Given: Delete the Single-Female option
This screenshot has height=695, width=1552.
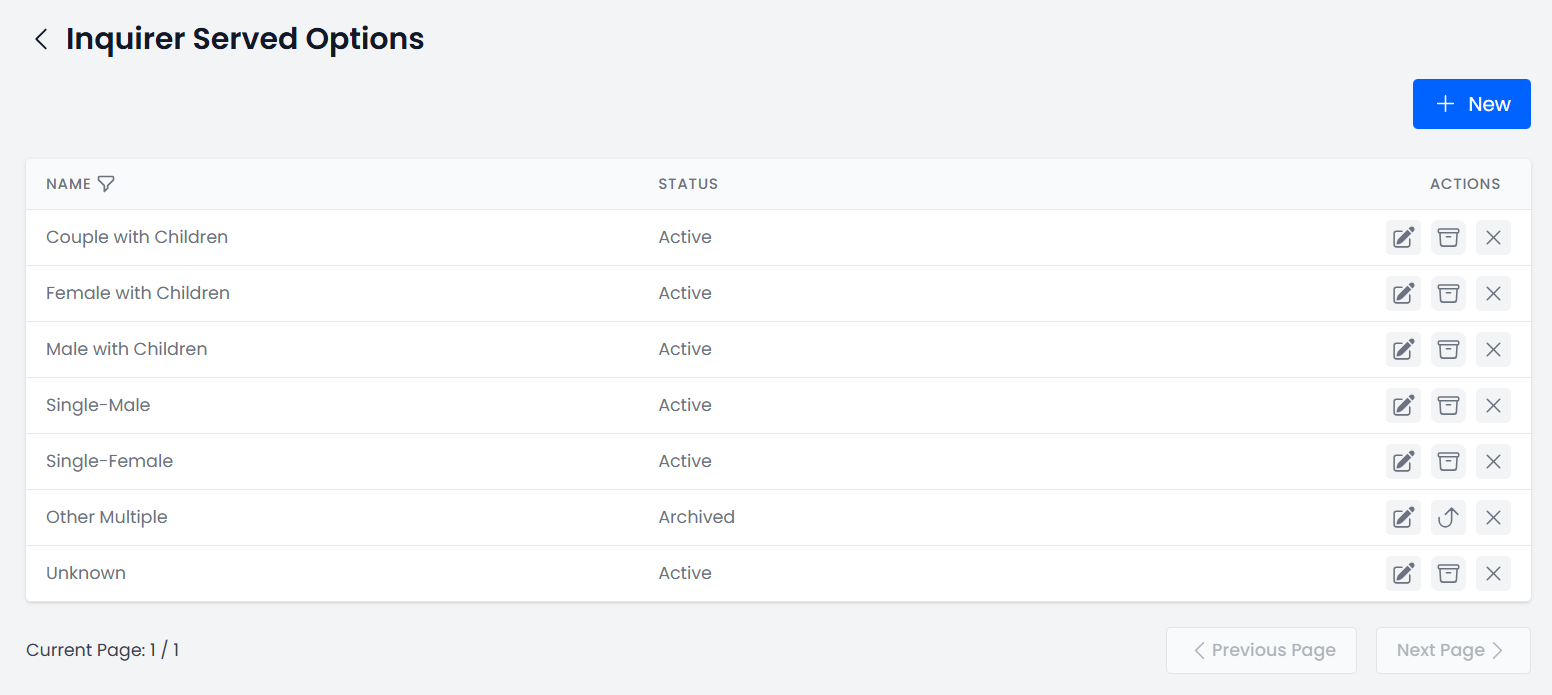Looking at the screenshot, I should (1493, 462).
